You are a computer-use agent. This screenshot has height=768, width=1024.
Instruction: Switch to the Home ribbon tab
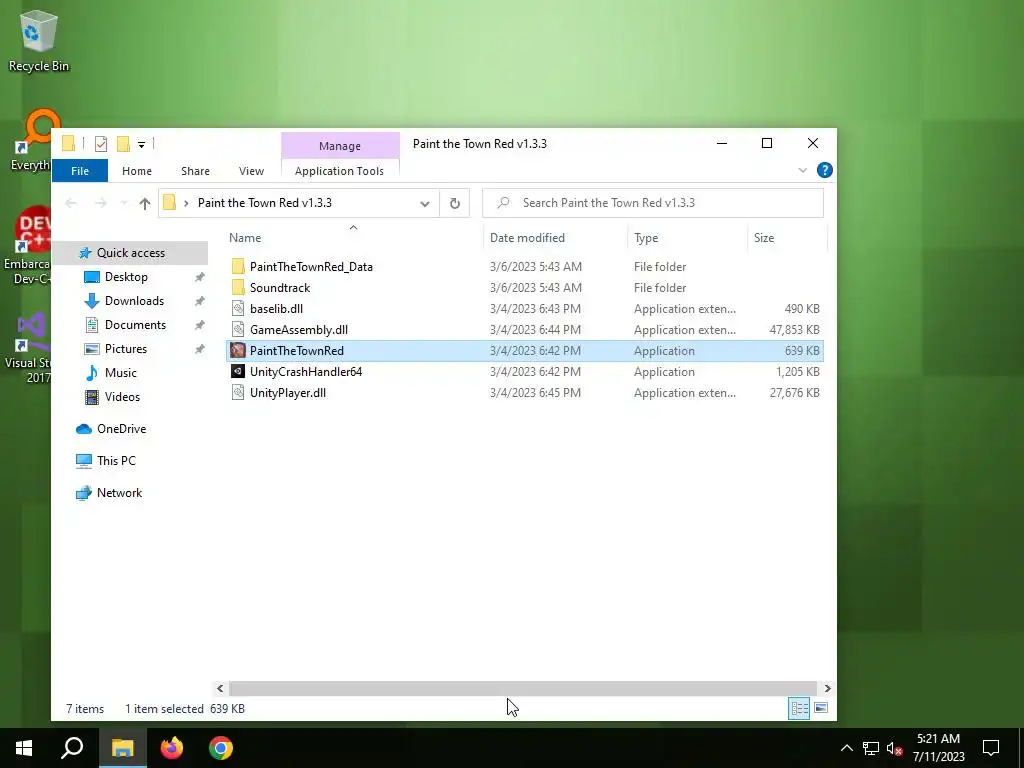click(136, 171)
